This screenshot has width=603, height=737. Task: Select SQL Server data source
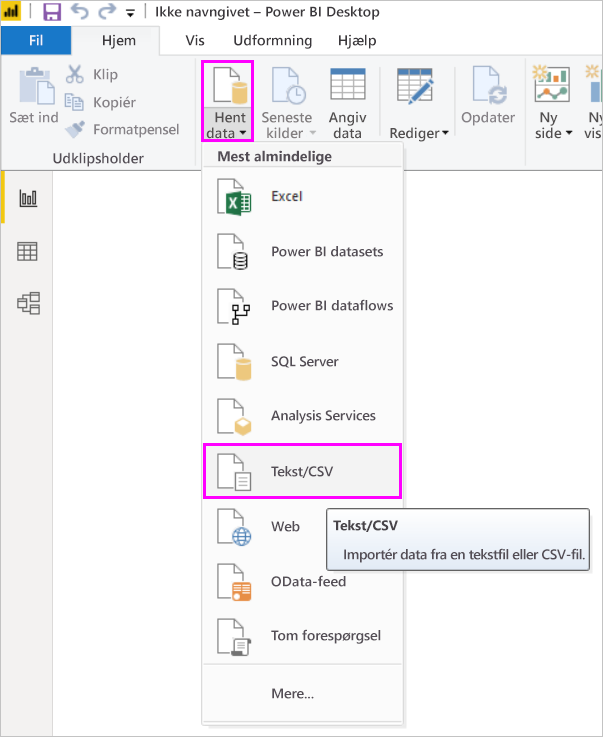[303, 361]
